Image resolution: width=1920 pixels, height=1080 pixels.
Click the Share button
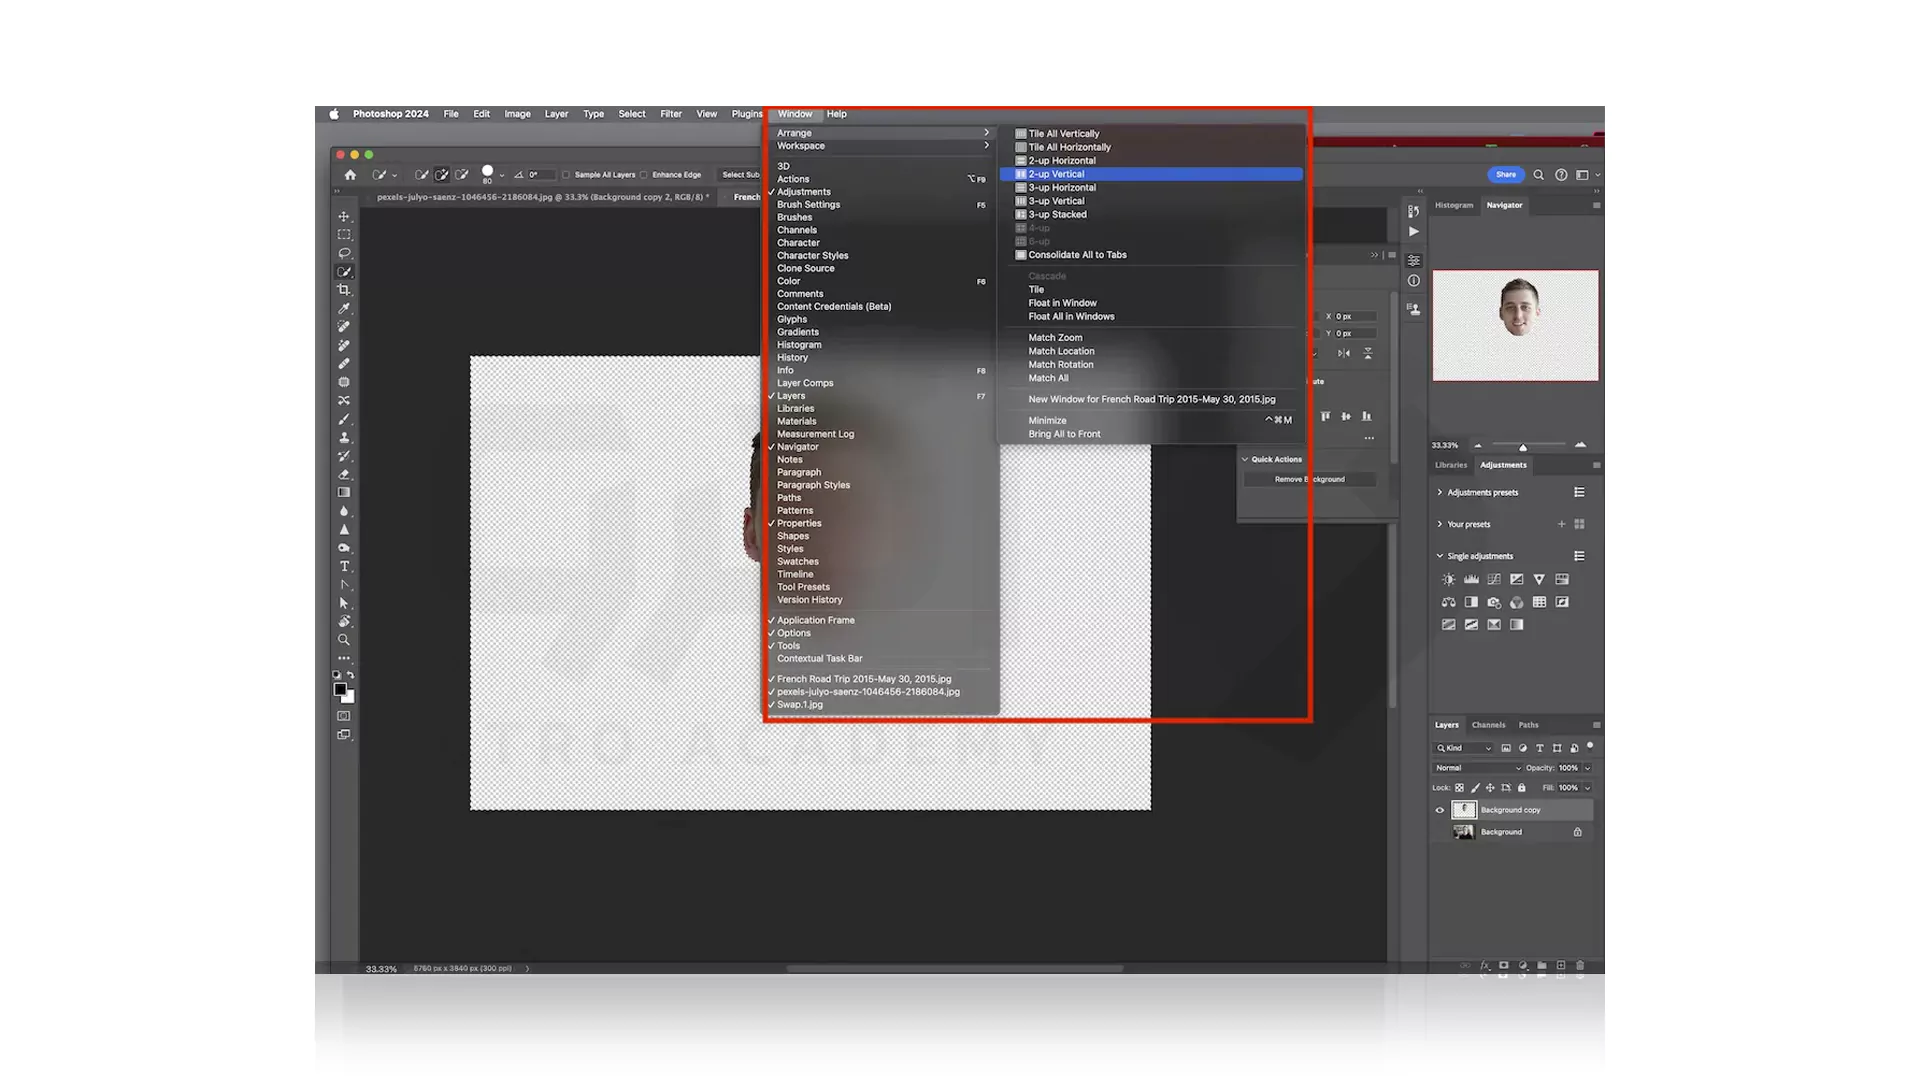pos(1506,175)
